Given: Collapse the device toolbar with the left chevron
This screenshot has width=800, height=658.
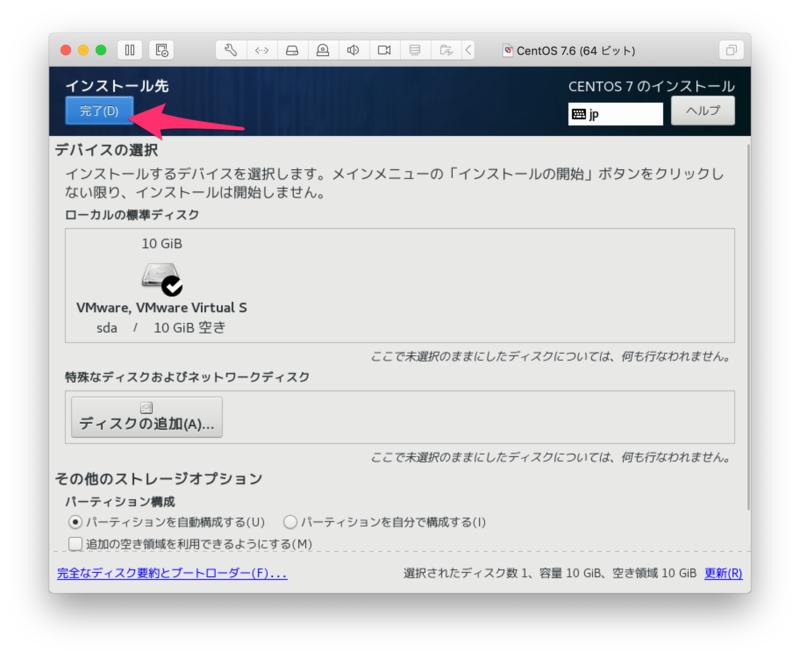Looking at the screenshot, I should pyautogui.click(x=468, y=50).
